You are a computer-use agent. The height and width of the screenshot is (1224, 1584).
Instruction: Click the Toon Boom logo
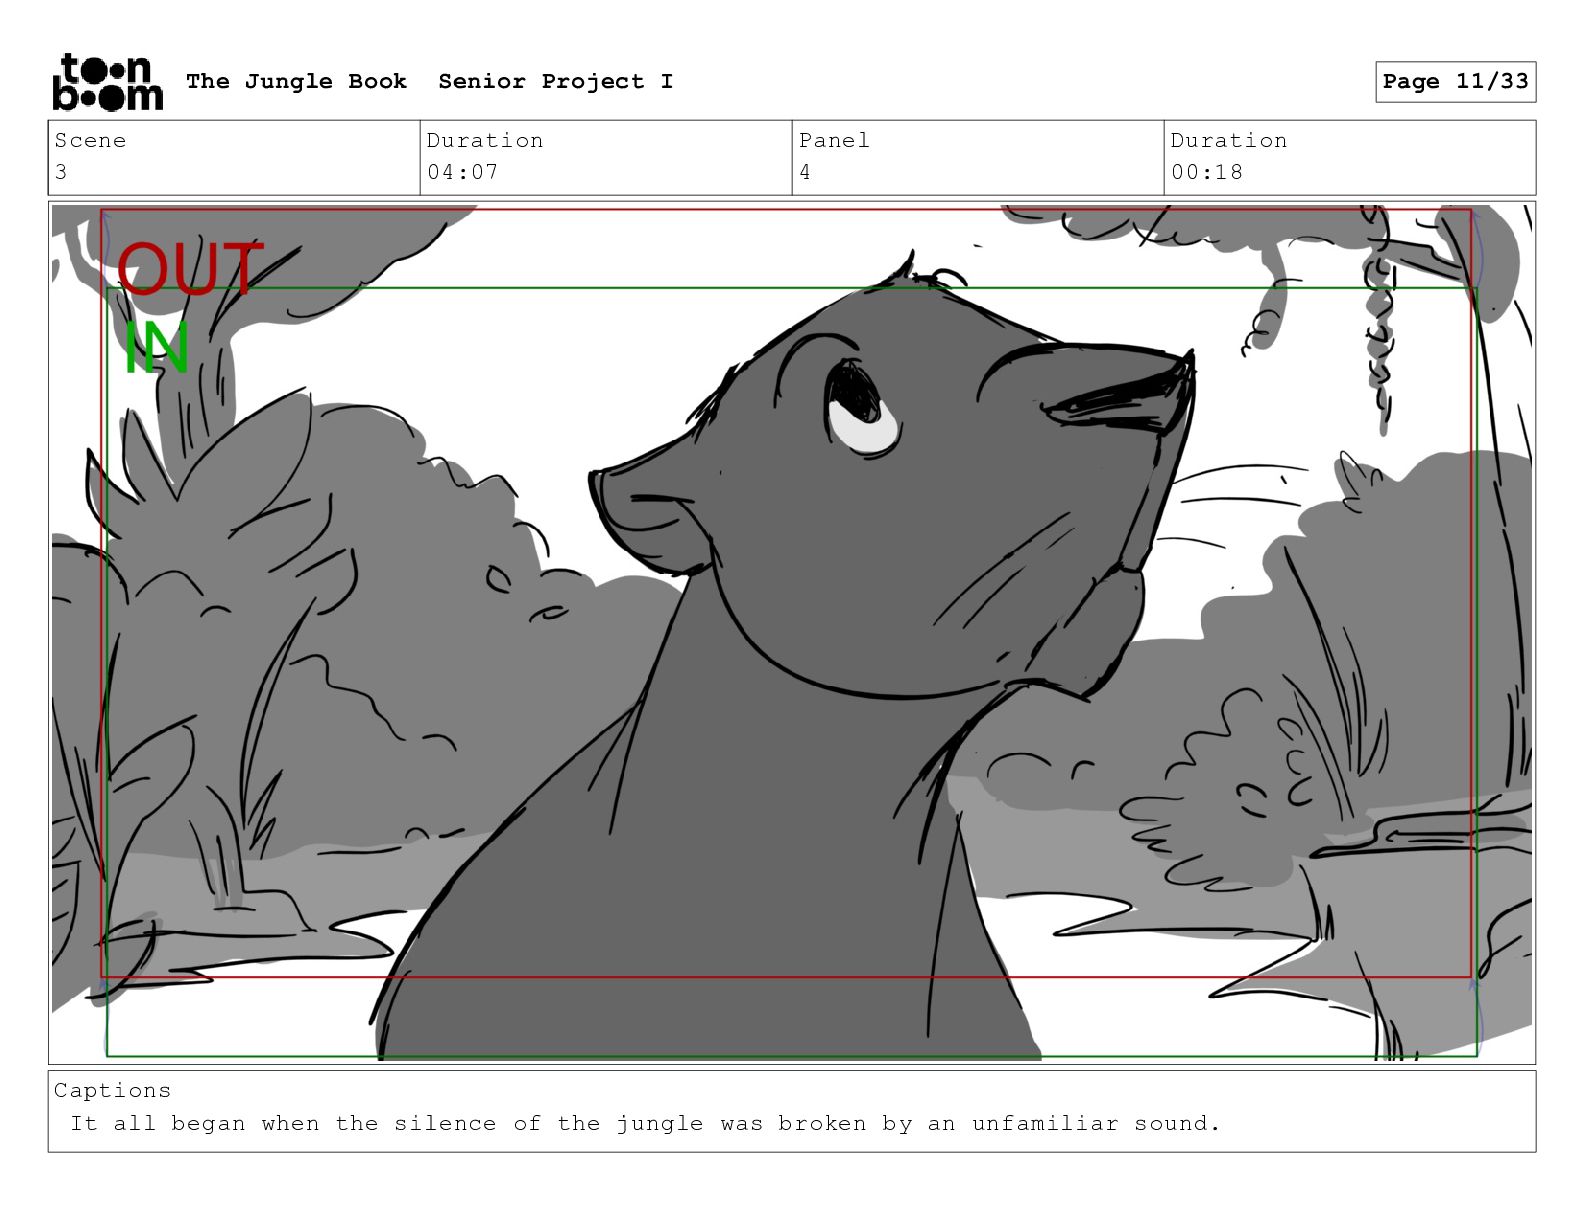pos(107,82)
